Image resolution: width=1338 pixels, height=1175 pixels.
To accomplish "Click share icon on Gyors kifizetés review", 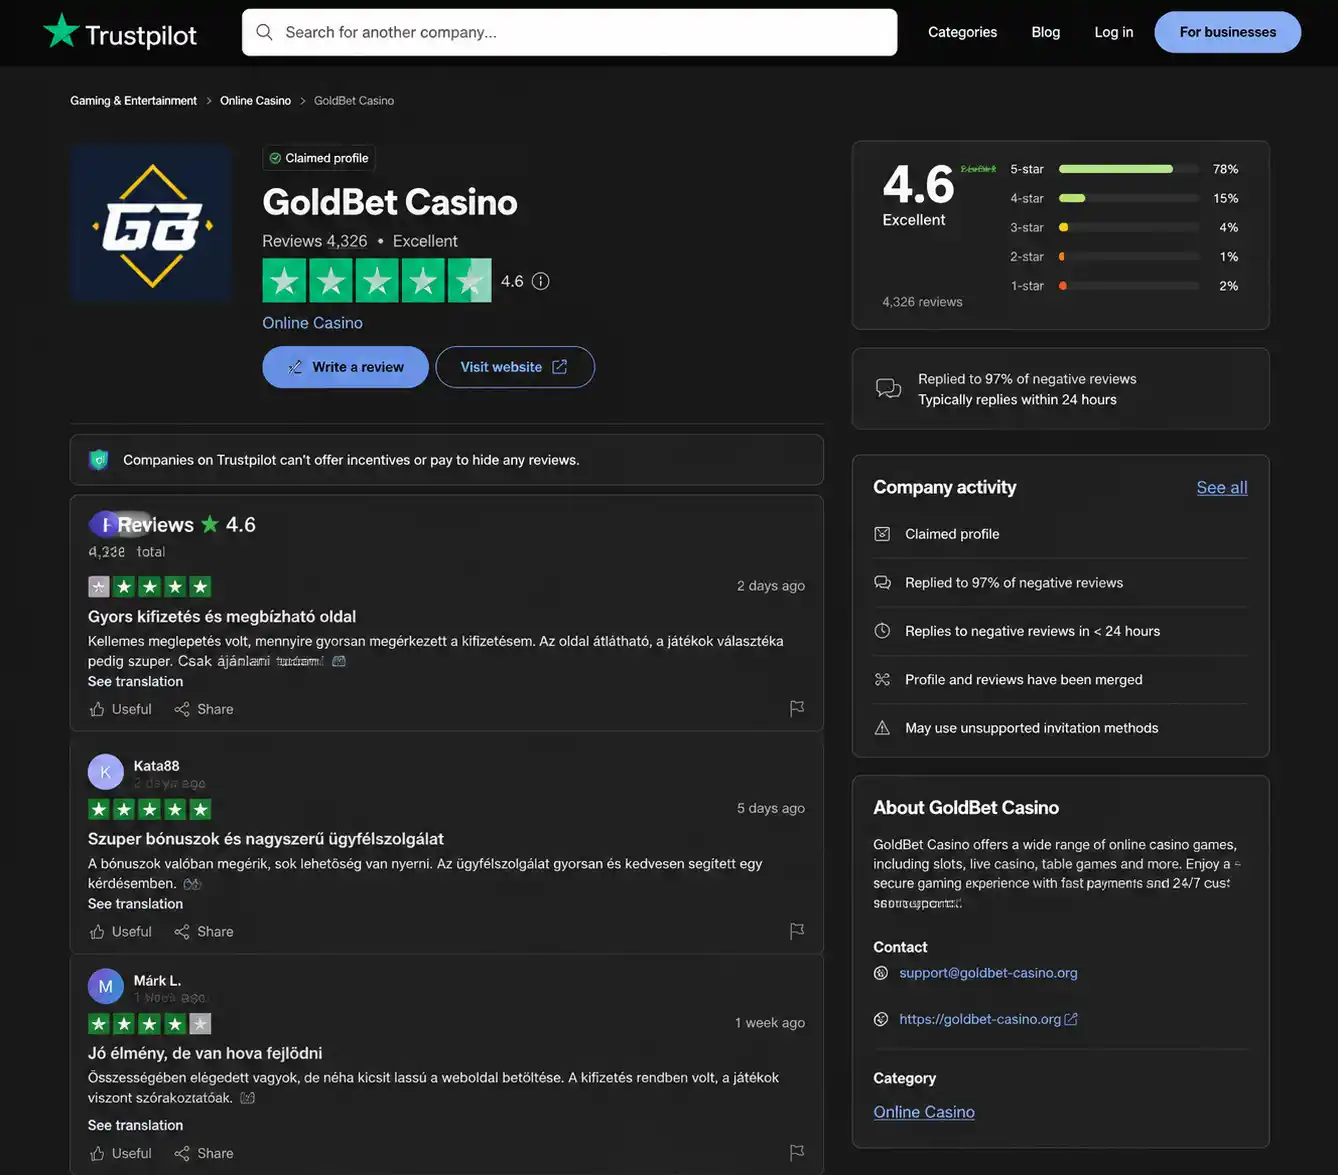I will click(x=182, y=709).
